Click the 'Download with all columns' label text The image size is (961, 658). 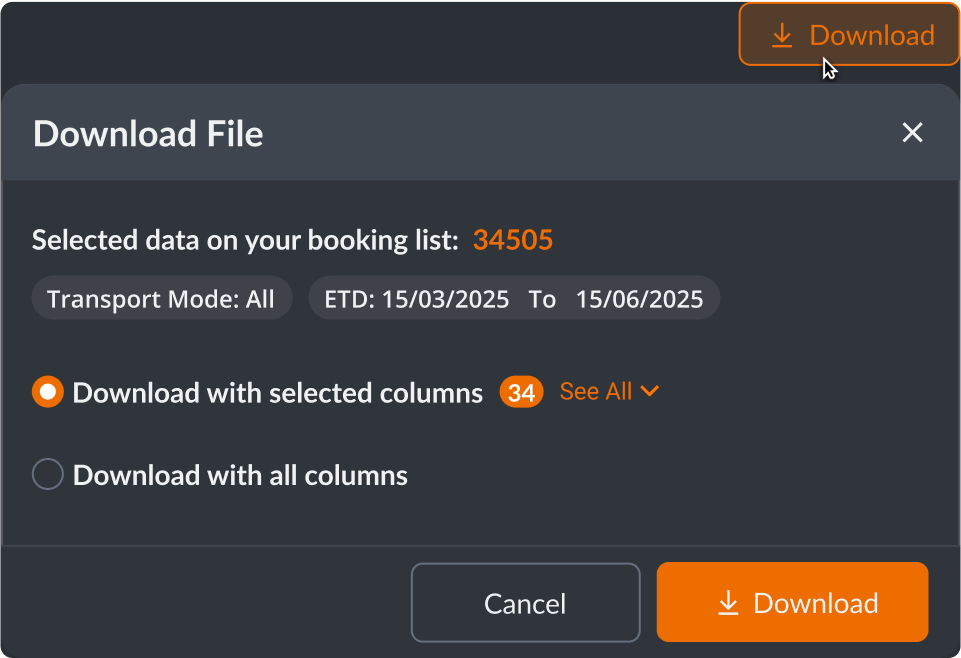240,475
